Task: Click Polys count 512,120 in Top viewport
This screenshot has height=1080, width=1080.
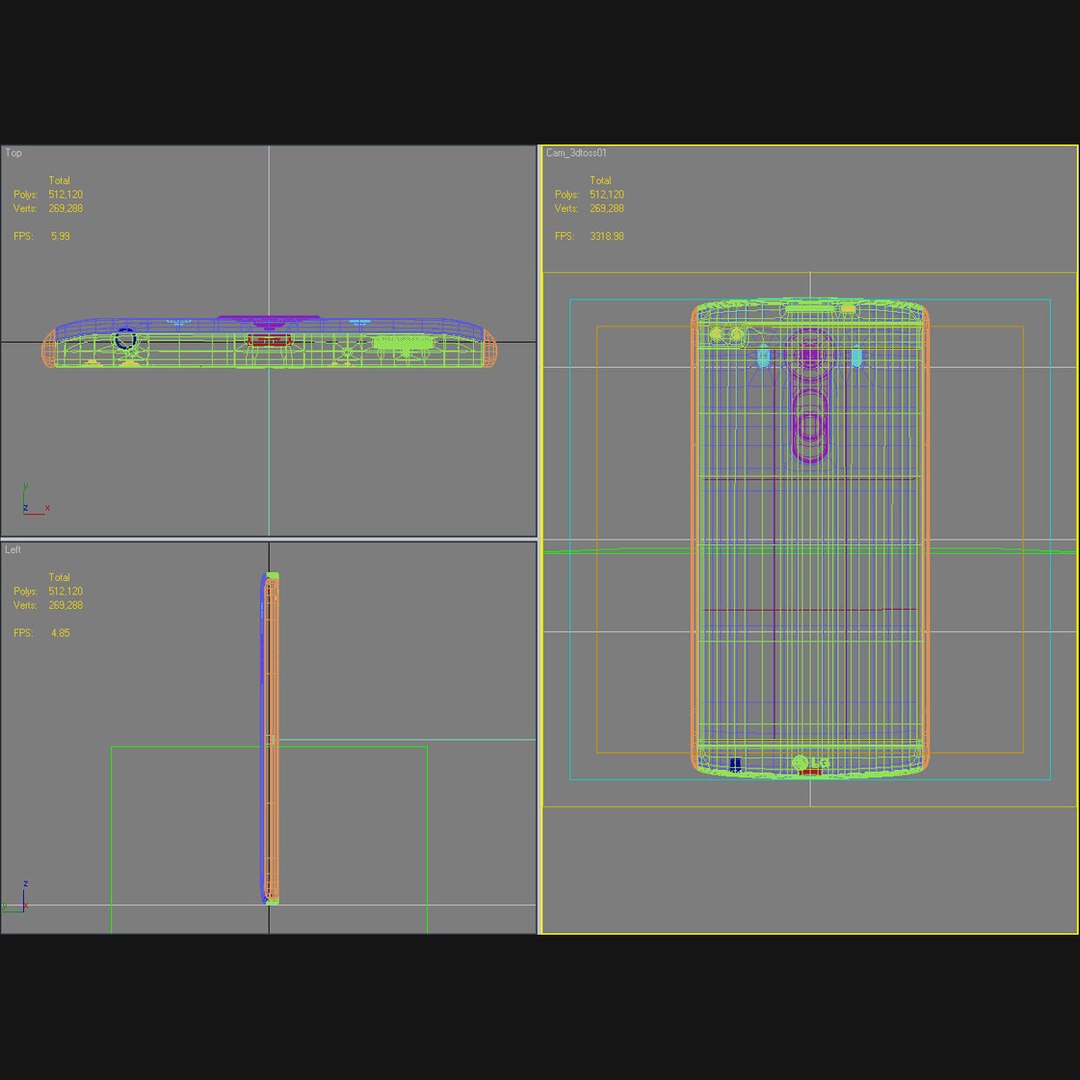Action: click(65, 195)
